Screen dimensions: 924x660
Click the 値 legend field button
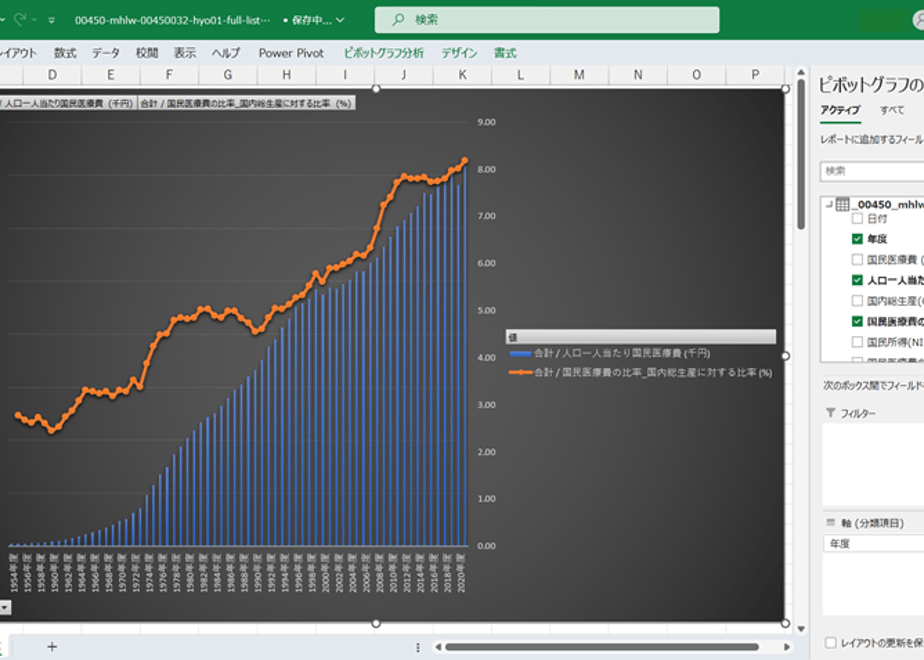coord(641,337)
